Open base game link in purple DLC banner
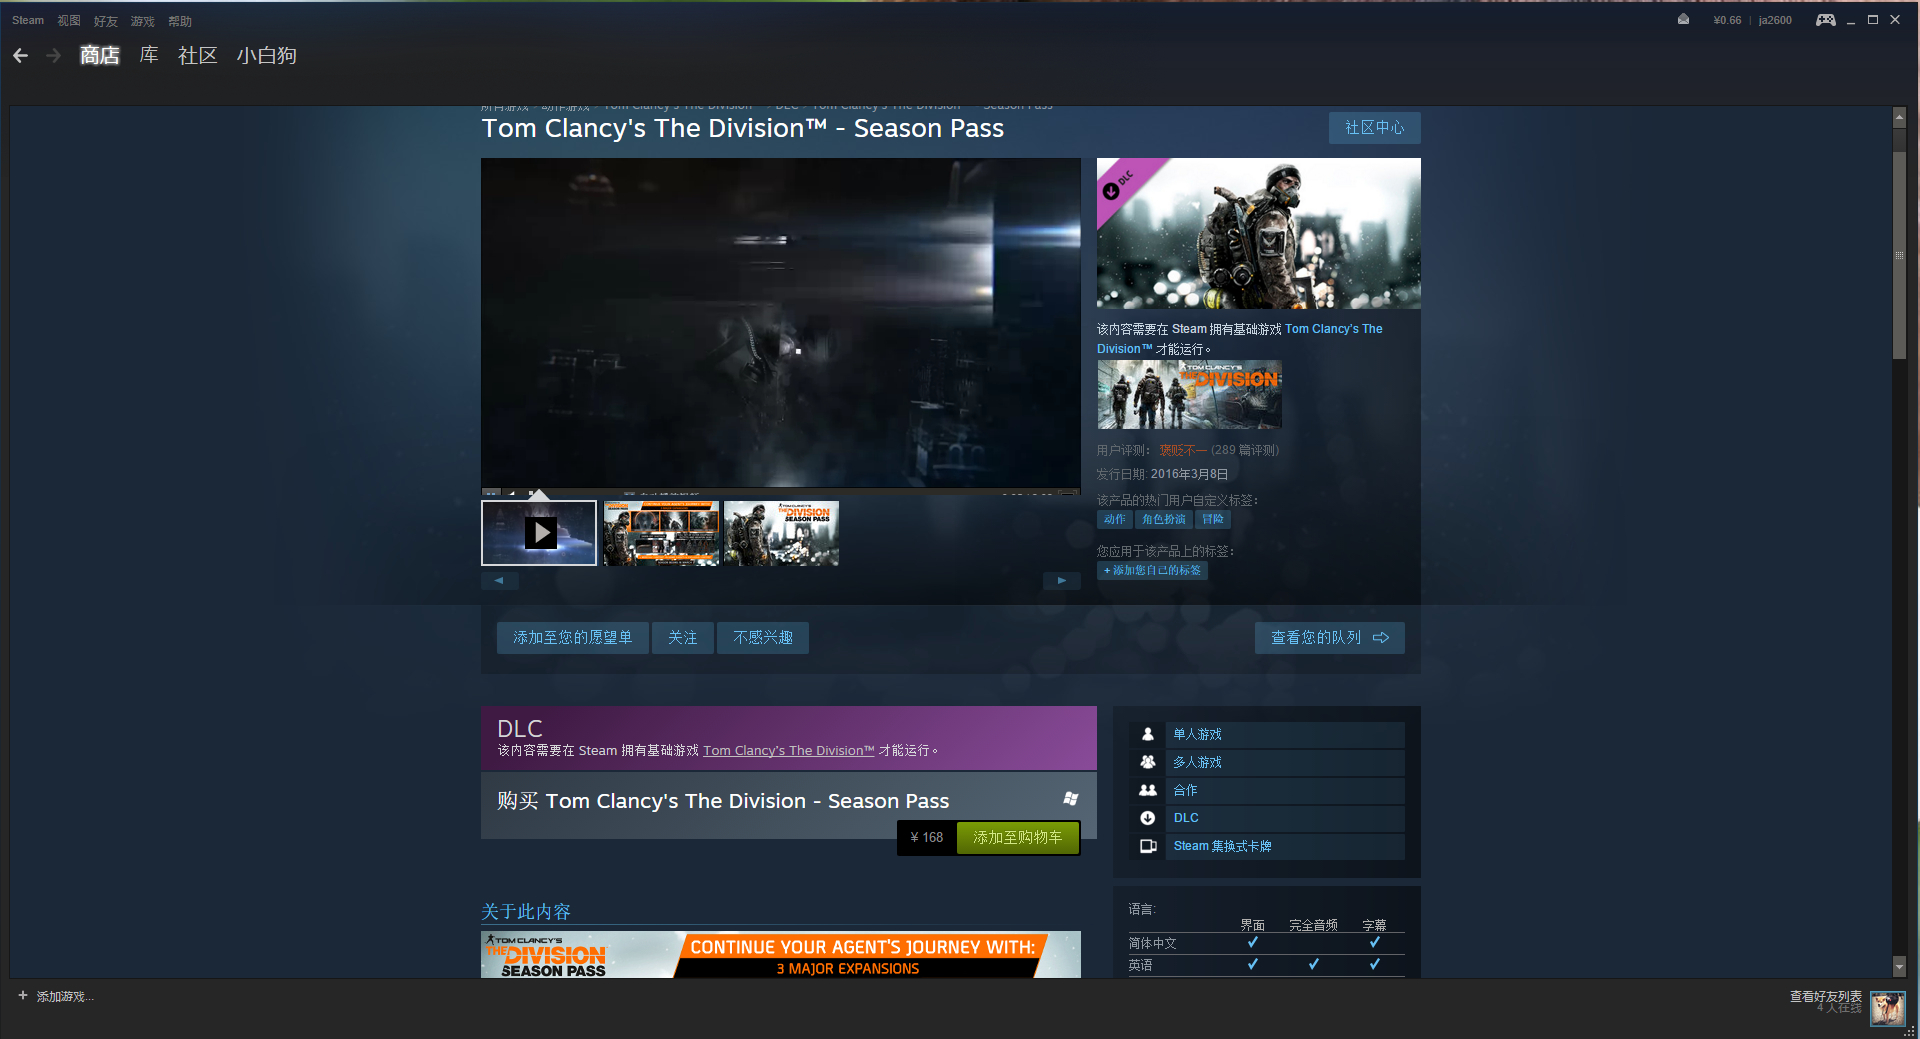The image size is (1920, 1039). pos(789,751)
